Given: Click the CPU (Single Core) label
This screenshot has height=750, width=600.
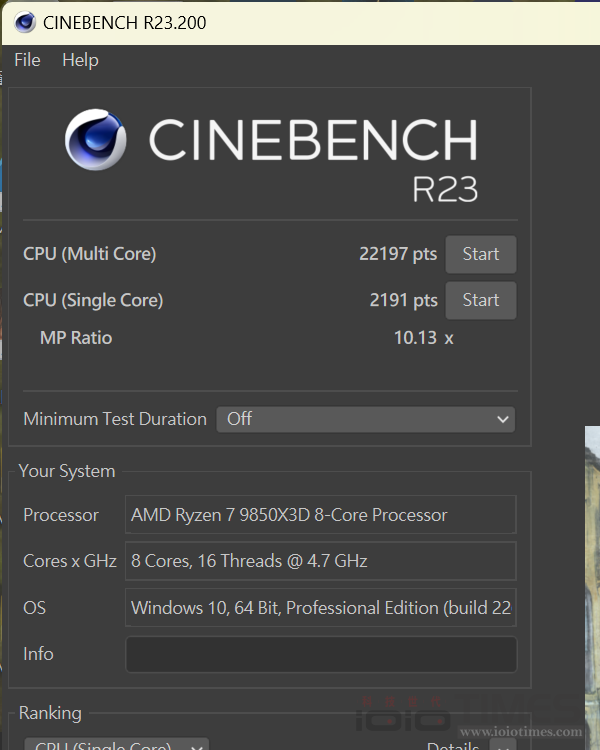Looking at the screenshot, I should [x=93, y=300].
